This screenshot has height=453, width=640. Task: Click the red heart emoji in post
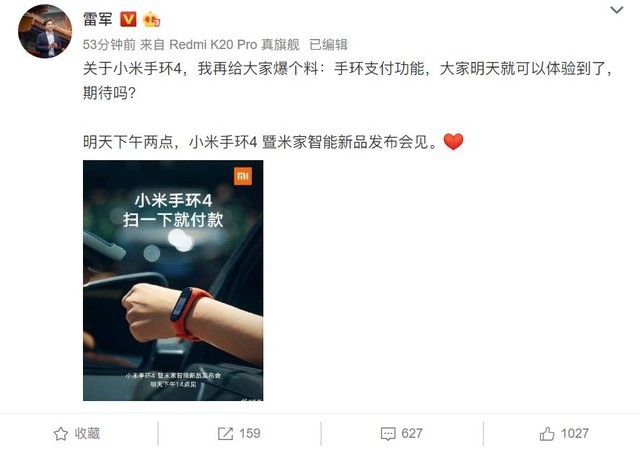coord(453,142)
